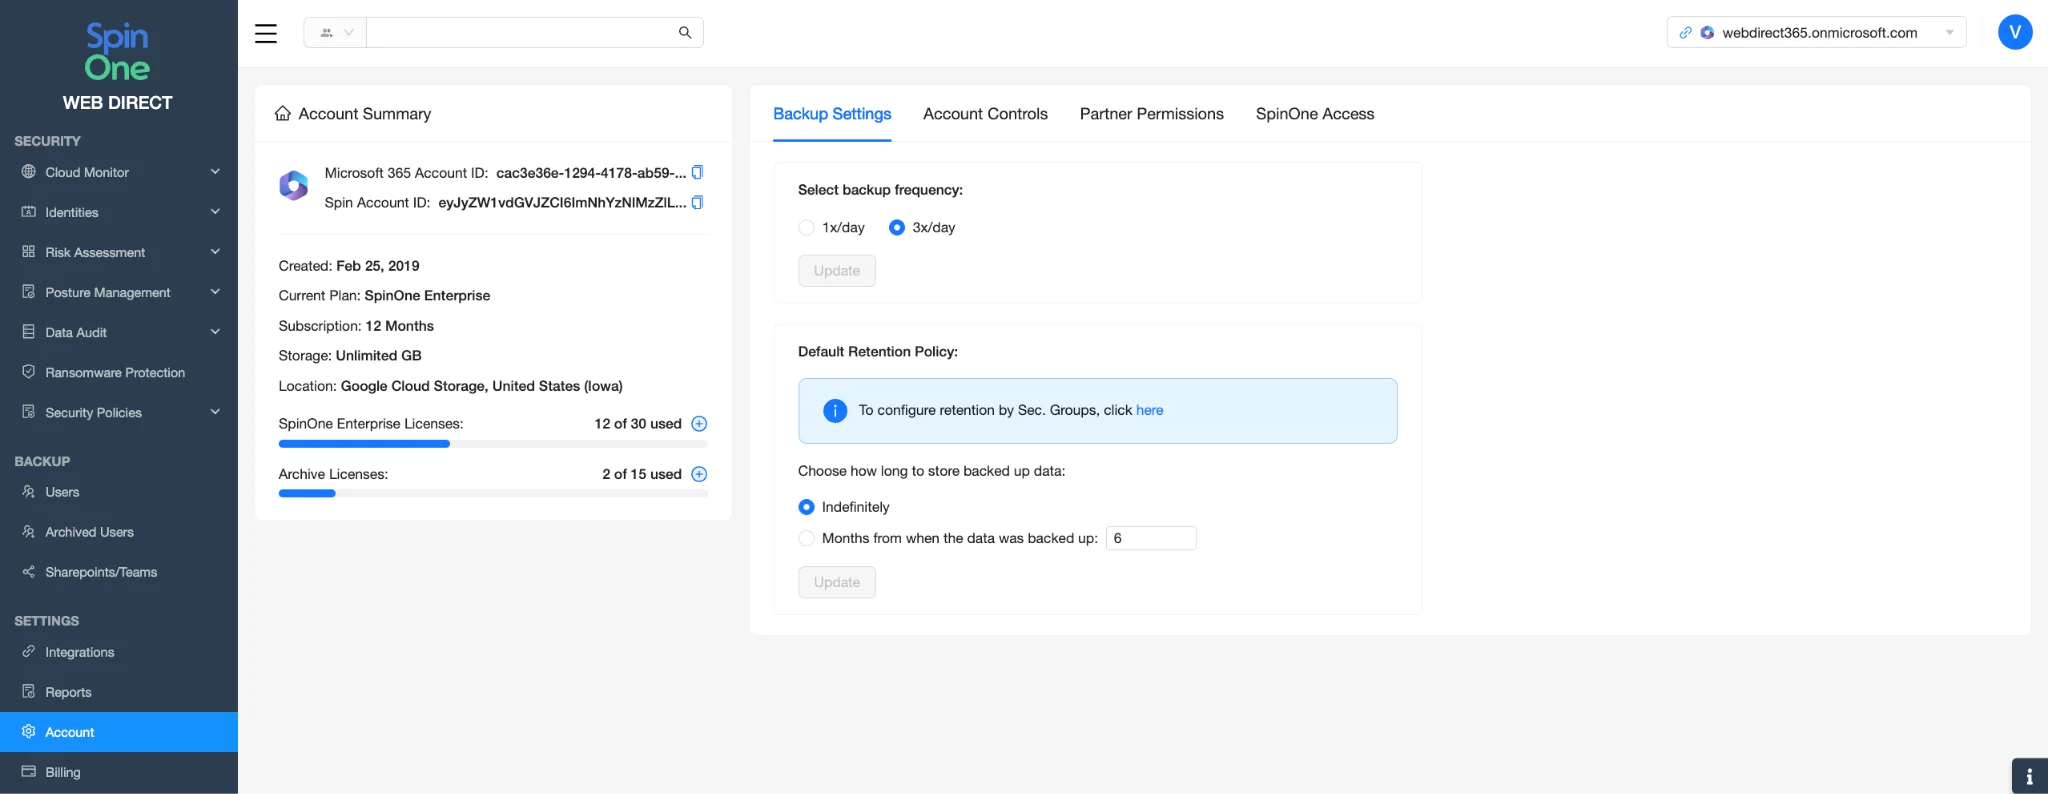The image size is (2048, 794).
Task: Open search type dropdown beside search box
Action: point(335,32)
